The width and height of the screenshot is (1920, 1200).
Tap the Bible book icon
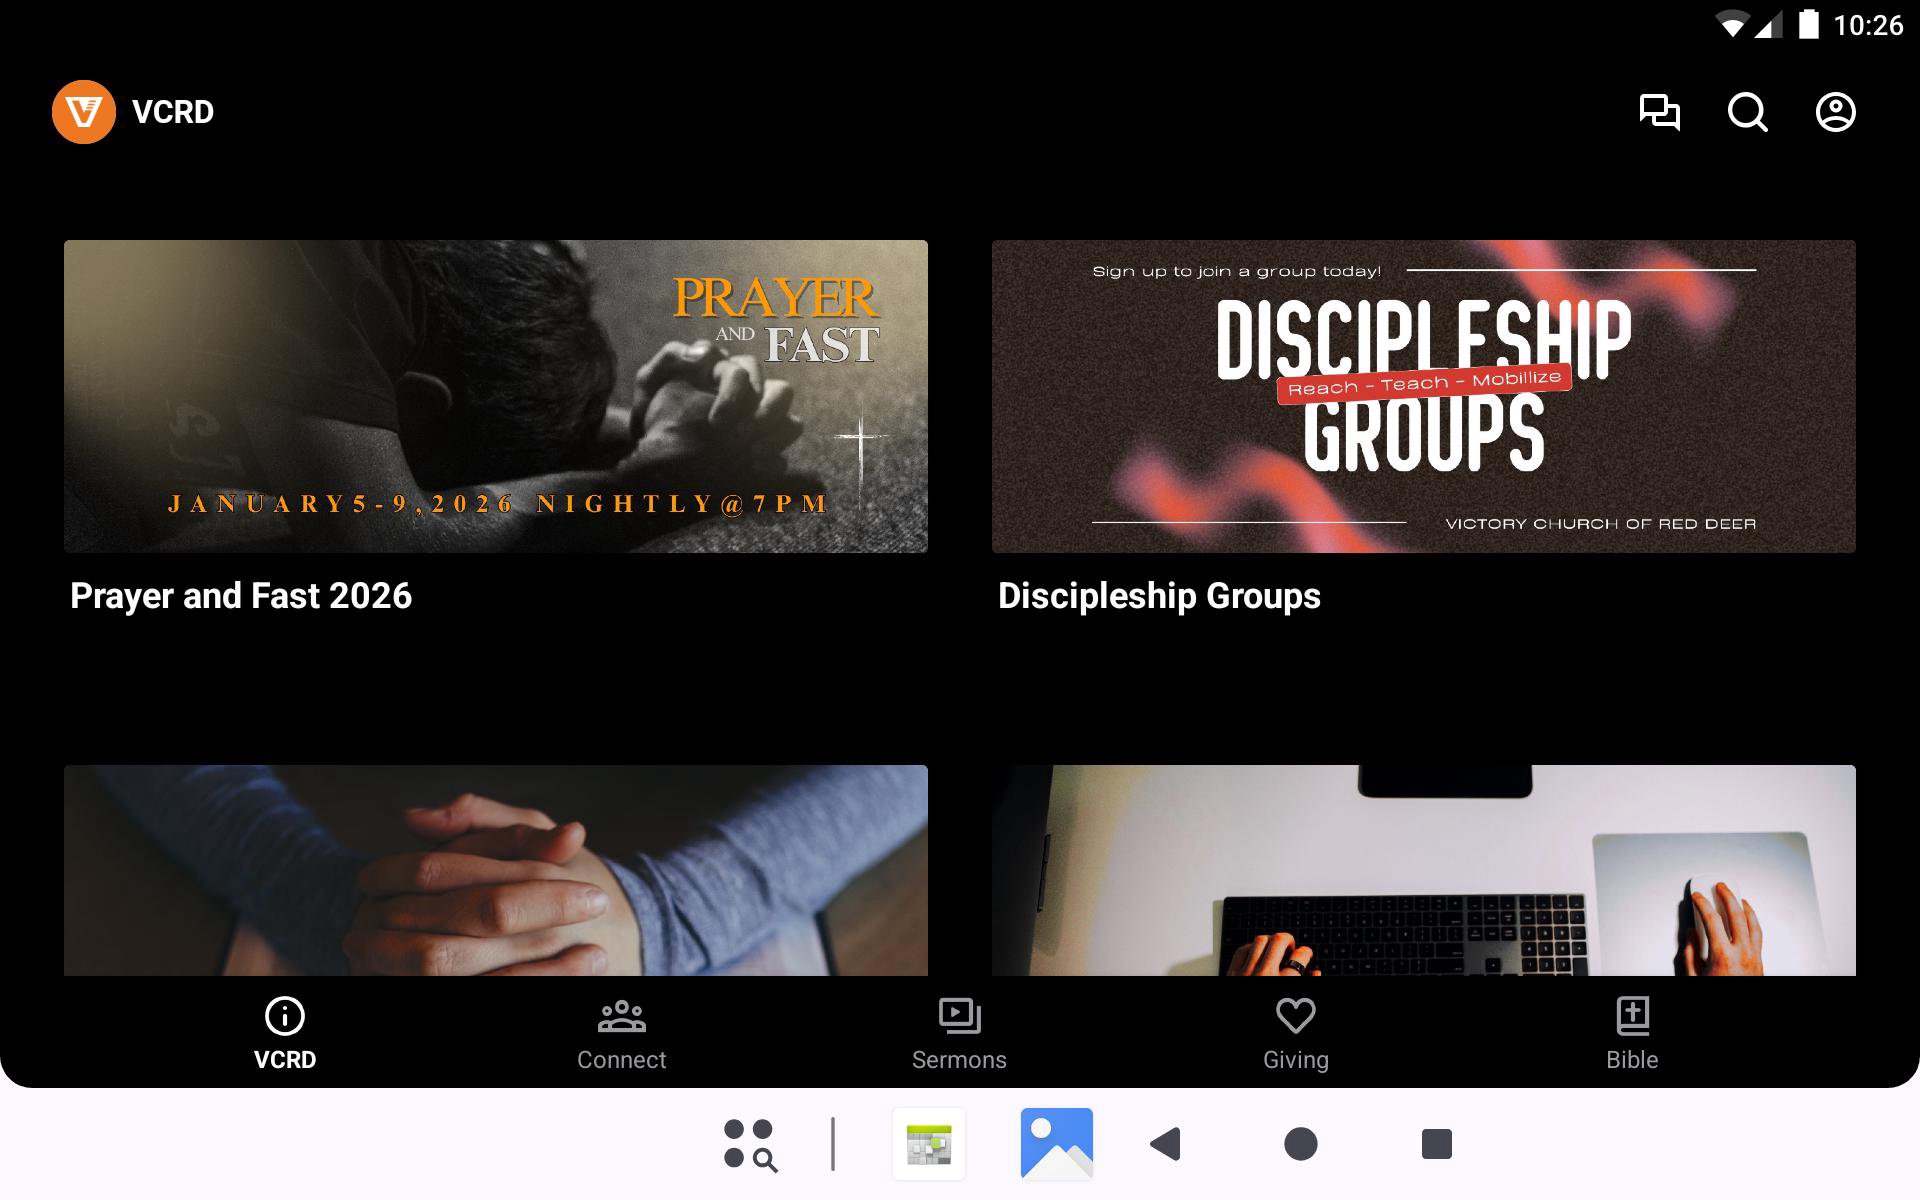pos(1632,1016)
